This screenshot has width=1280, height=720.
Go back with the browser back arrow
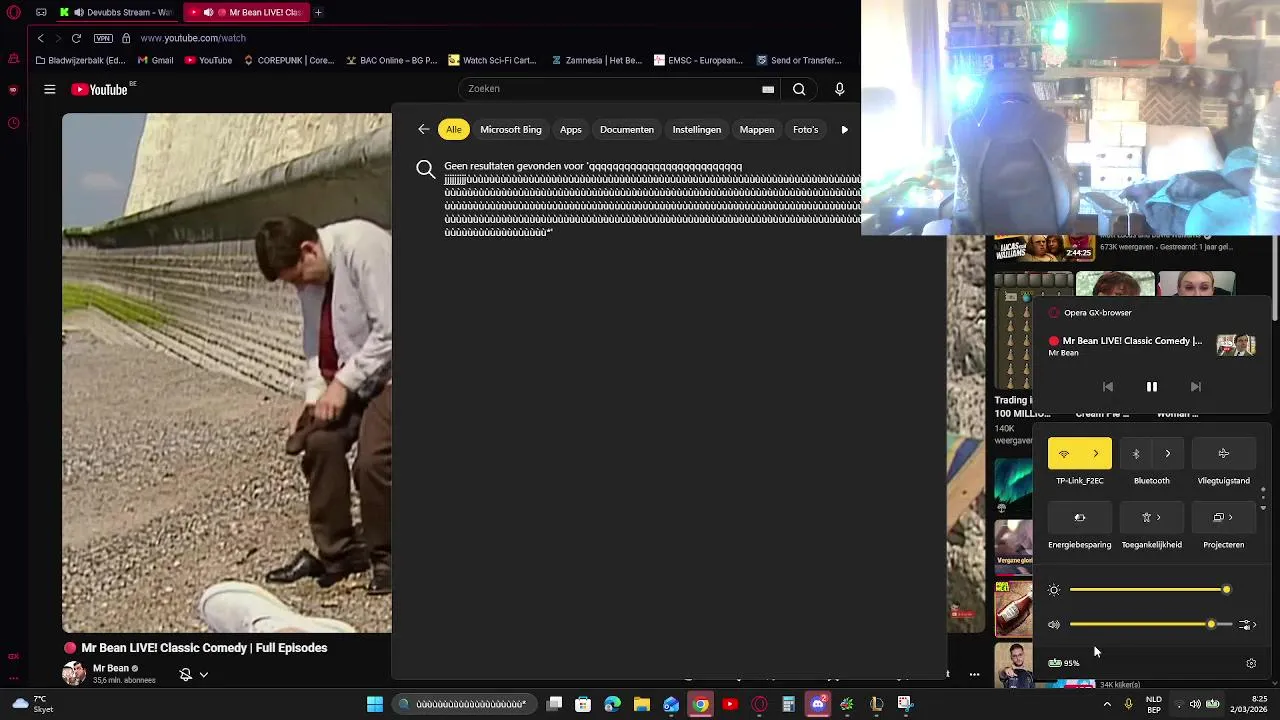(x=40, y=38)
